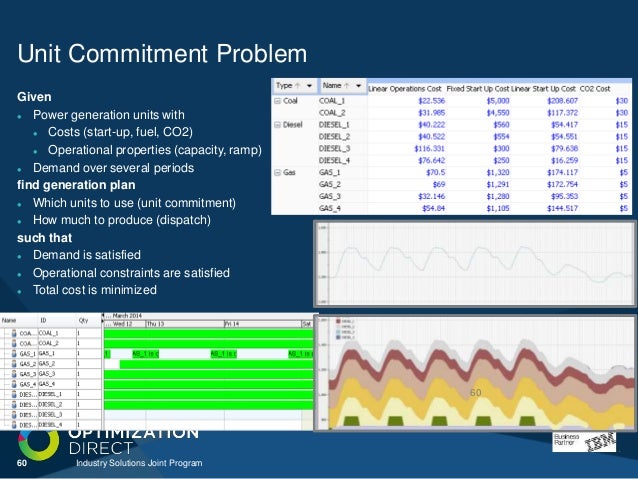Click the $208.607 linear start up cell
Image resolution: width=638 pixels, height=479 pixels.
point(562,101)
